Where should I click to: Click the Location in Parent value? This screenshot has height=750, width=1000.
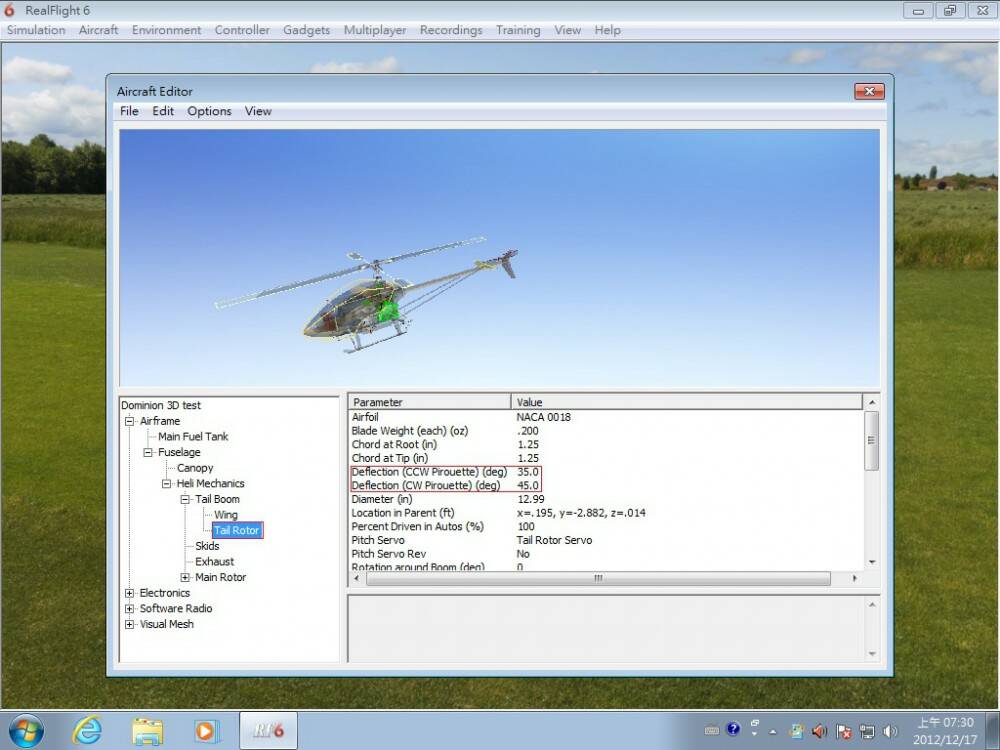coord(581,513)
